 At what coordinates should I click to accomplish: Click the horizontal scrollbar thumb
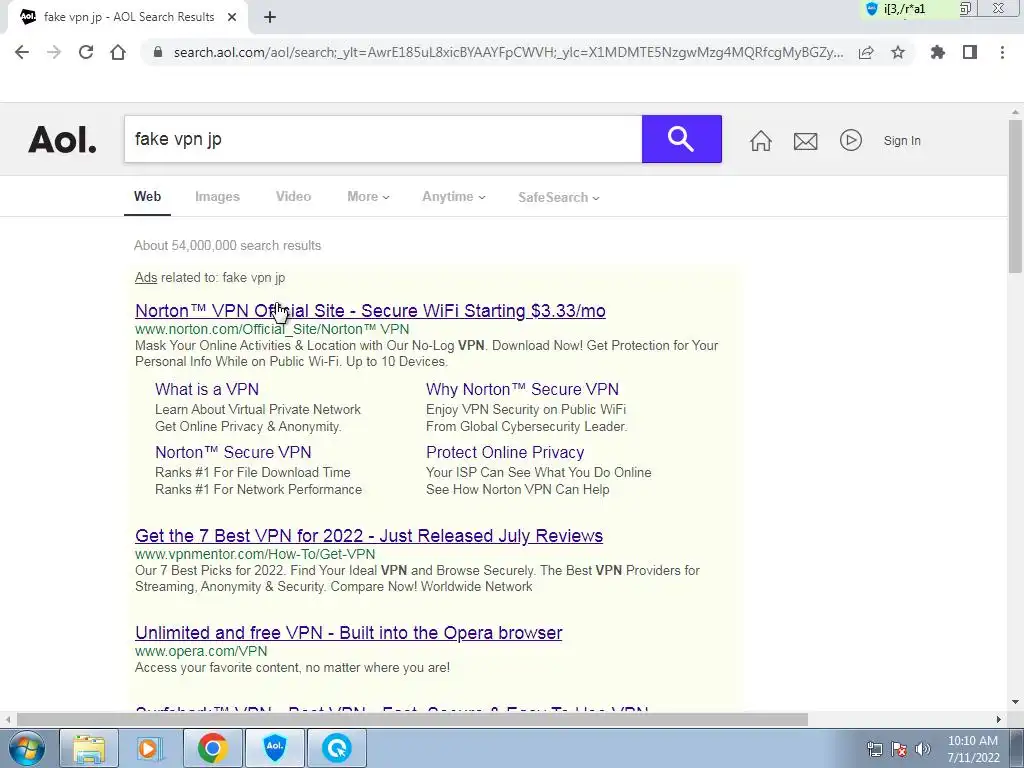(412, 719)
